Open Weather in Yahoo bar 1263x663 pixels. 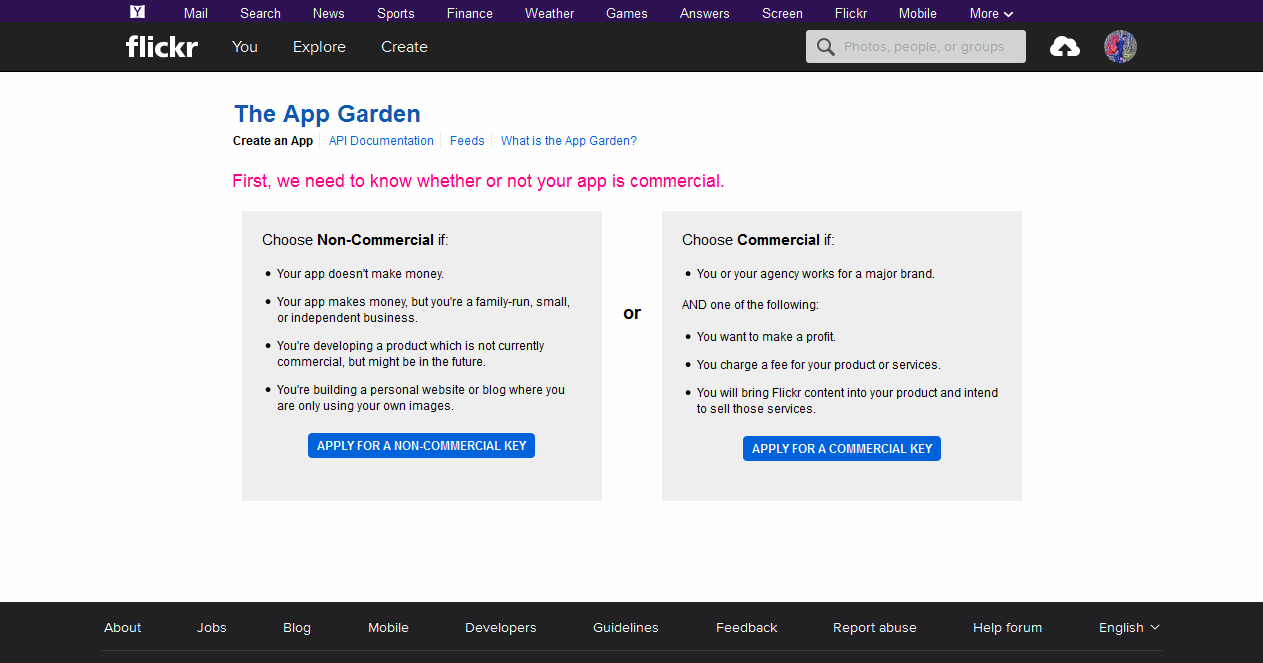pos(550,13)
